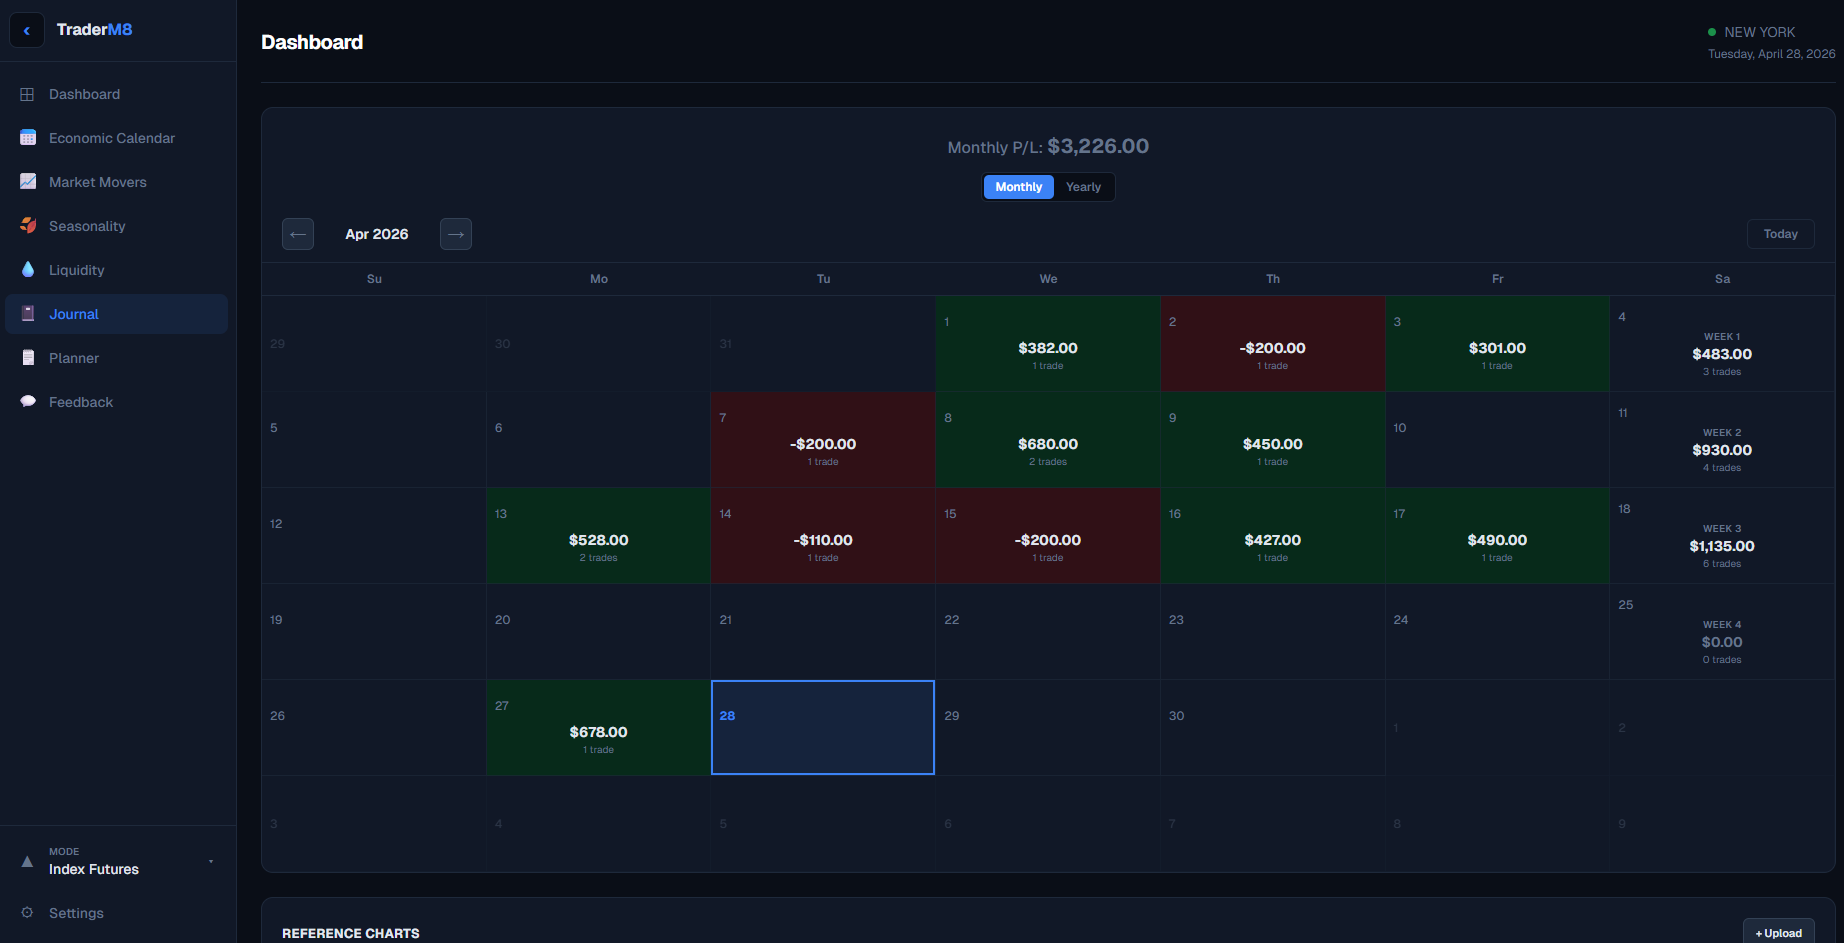
Task: Select the Monthly view toggle
Action: [x=1018, y=187]
